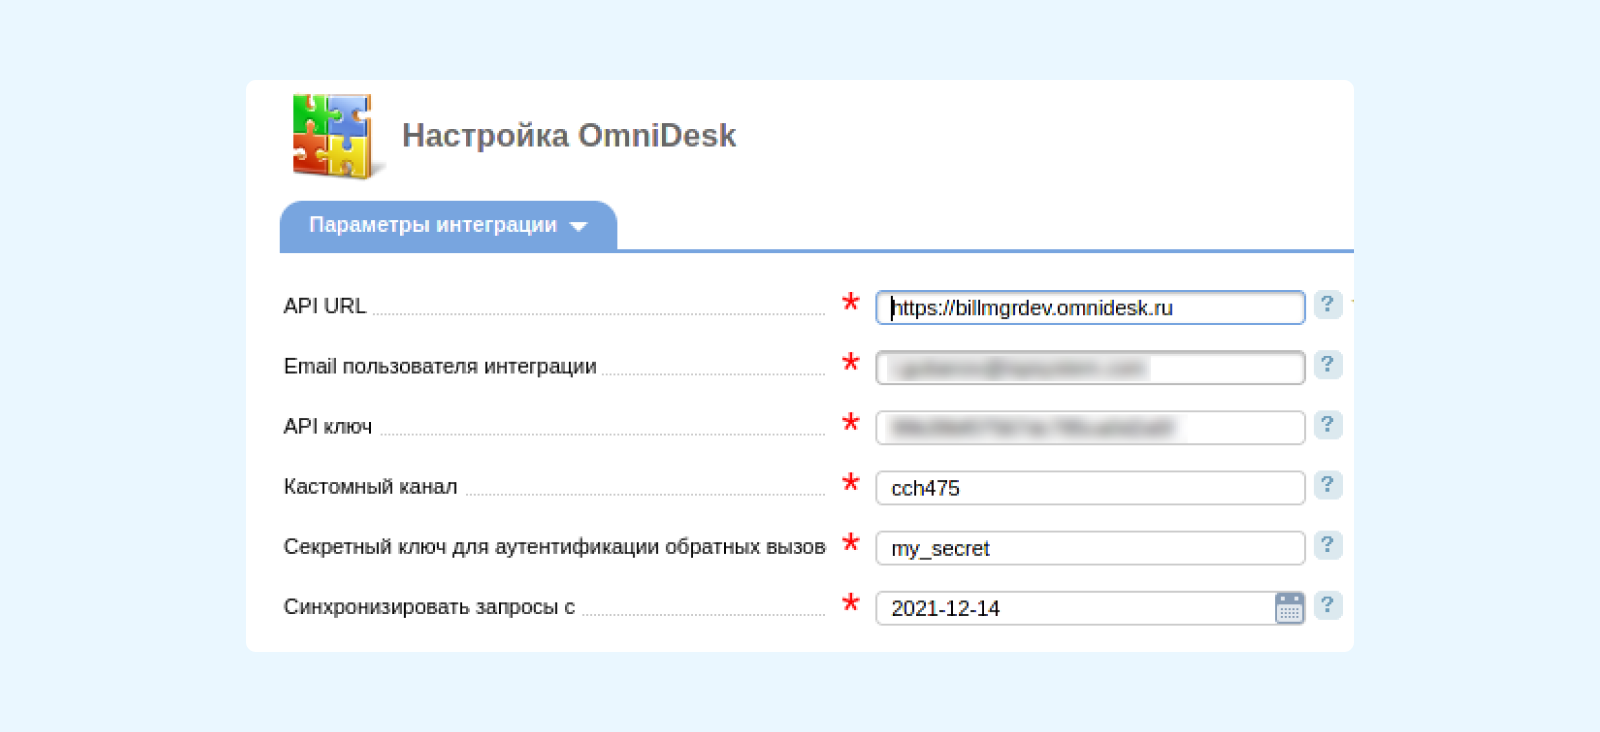
Task: Click the Email пользователя интеграции label
Action: [x=440, y=367]
